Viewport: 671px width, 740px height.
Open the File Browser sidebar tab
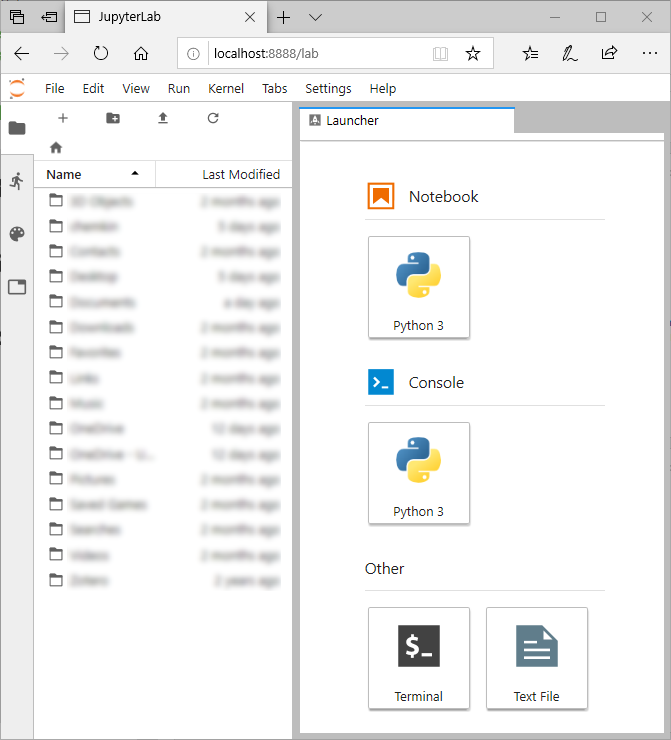pyautogui.click(x=17, y=128)
